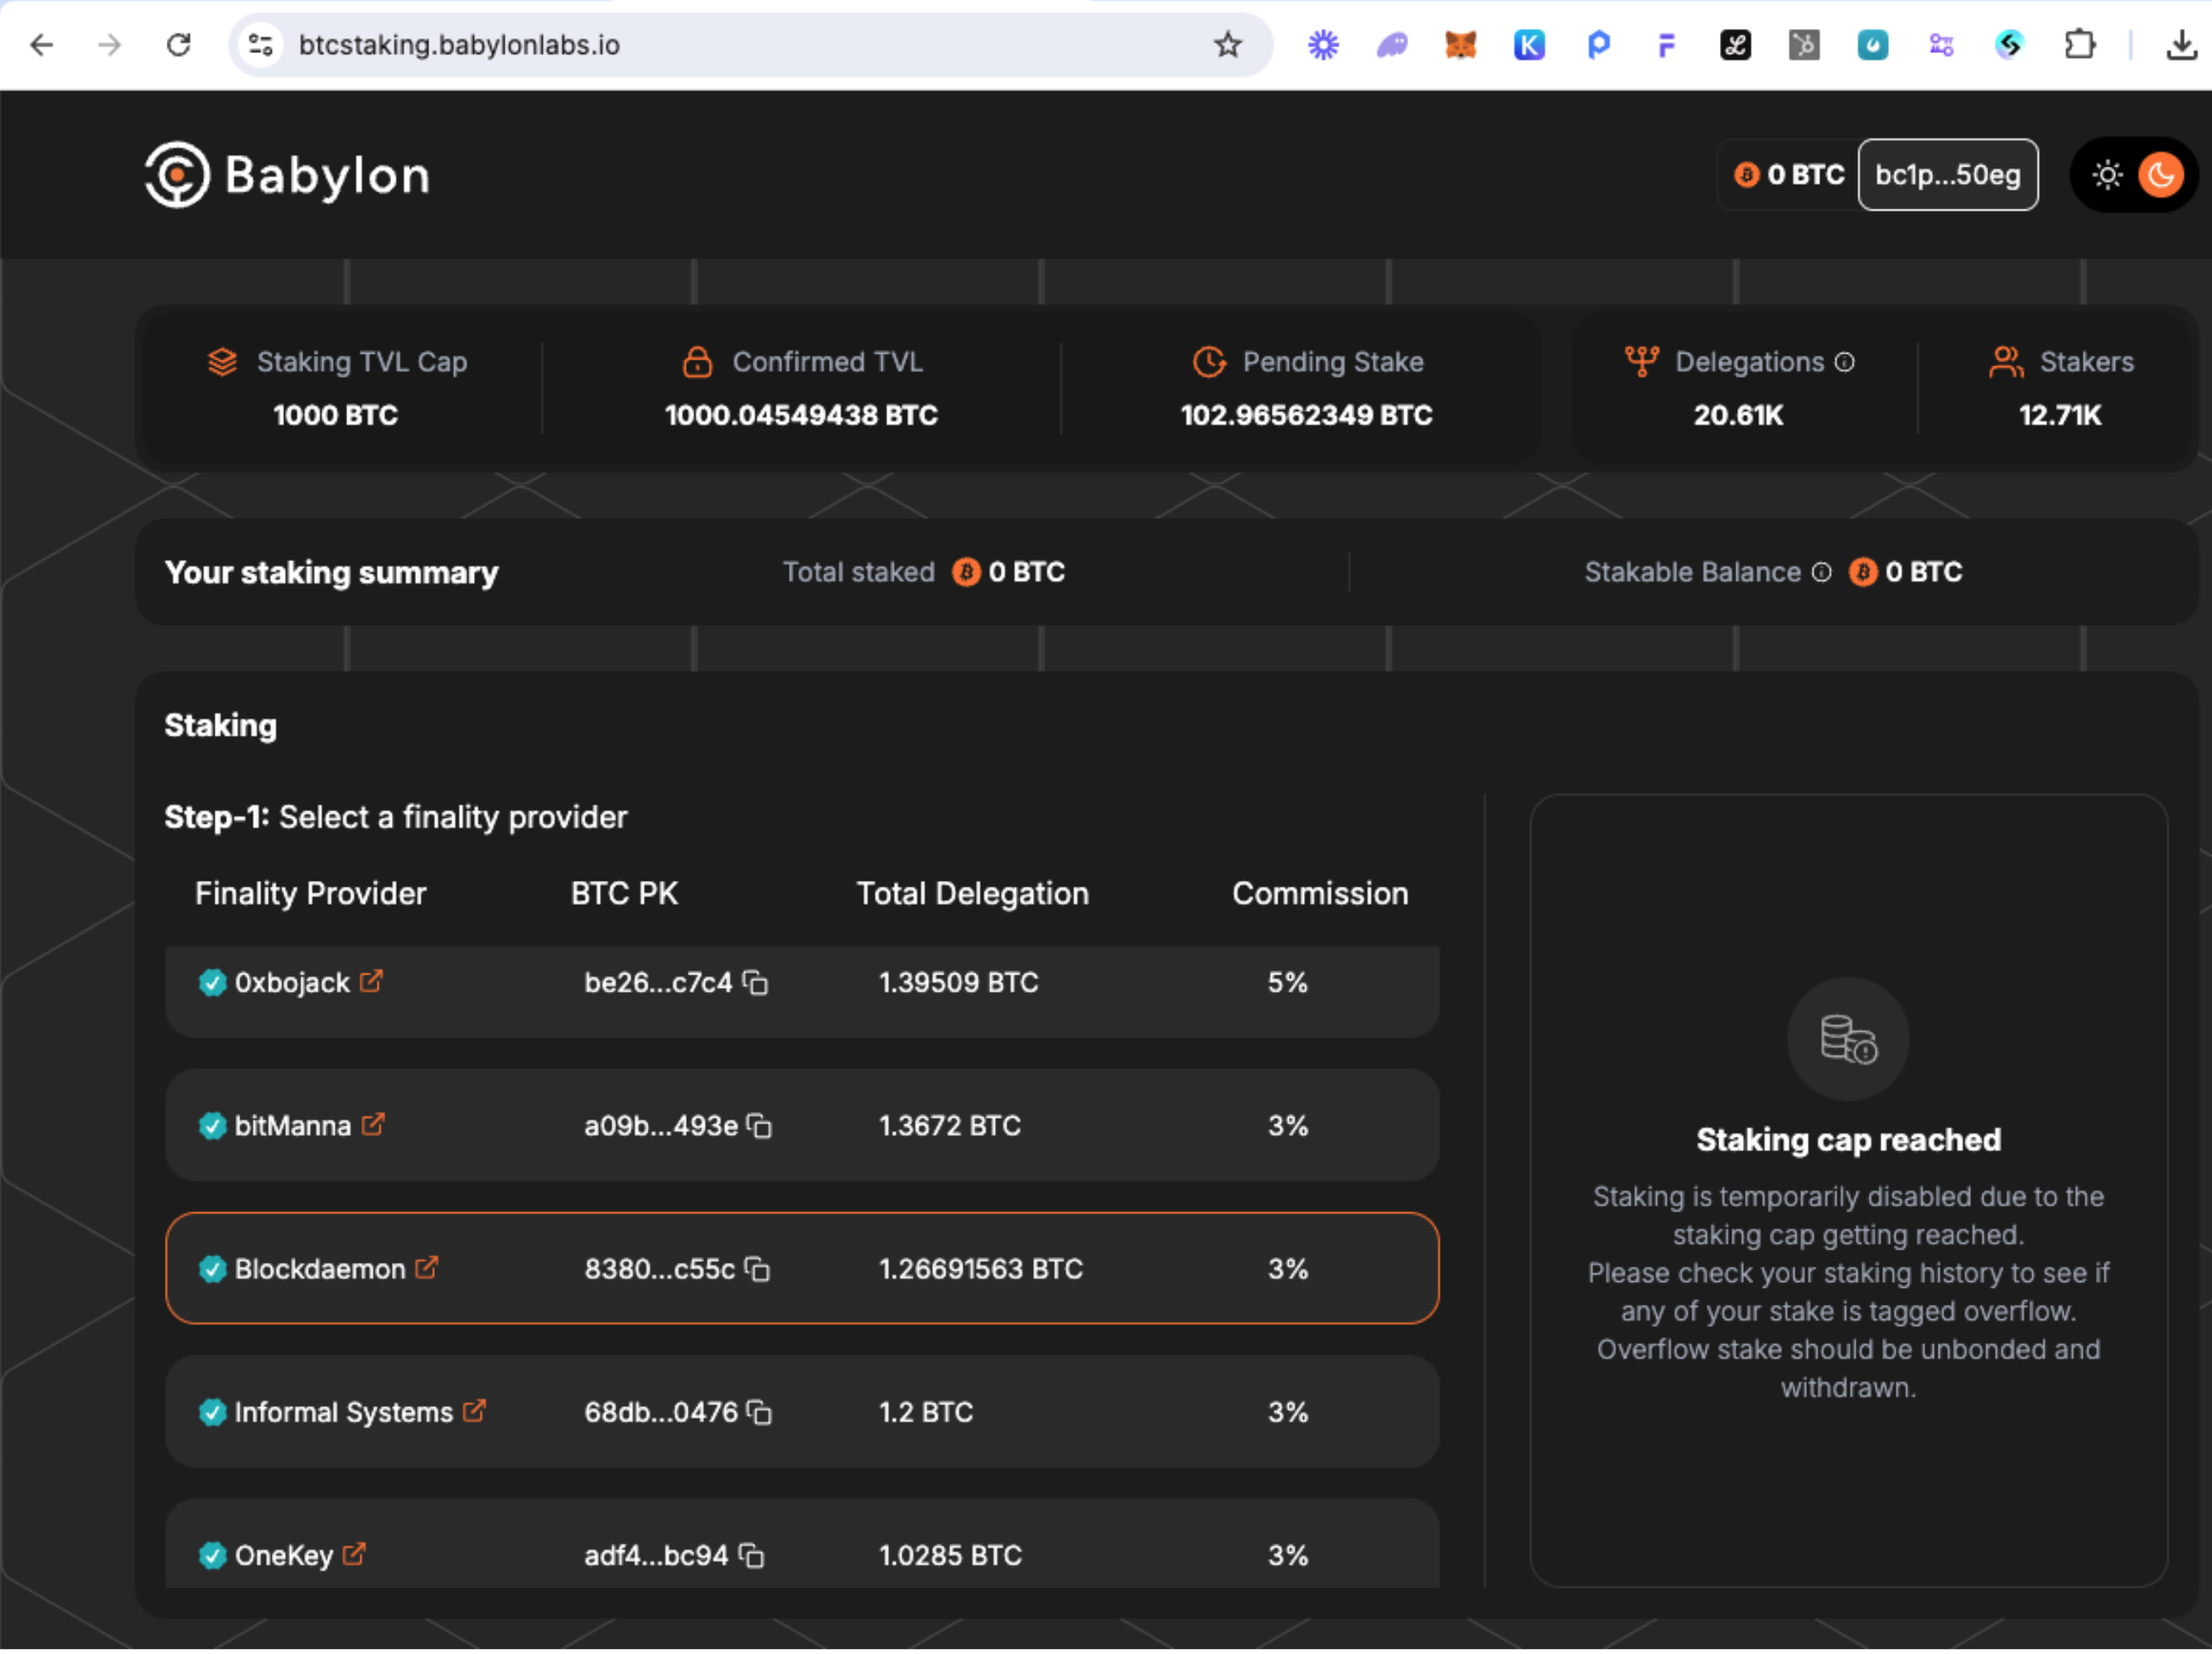Open 0xbojack's external link icon
2212x1654 pixels.
(371, 981)
